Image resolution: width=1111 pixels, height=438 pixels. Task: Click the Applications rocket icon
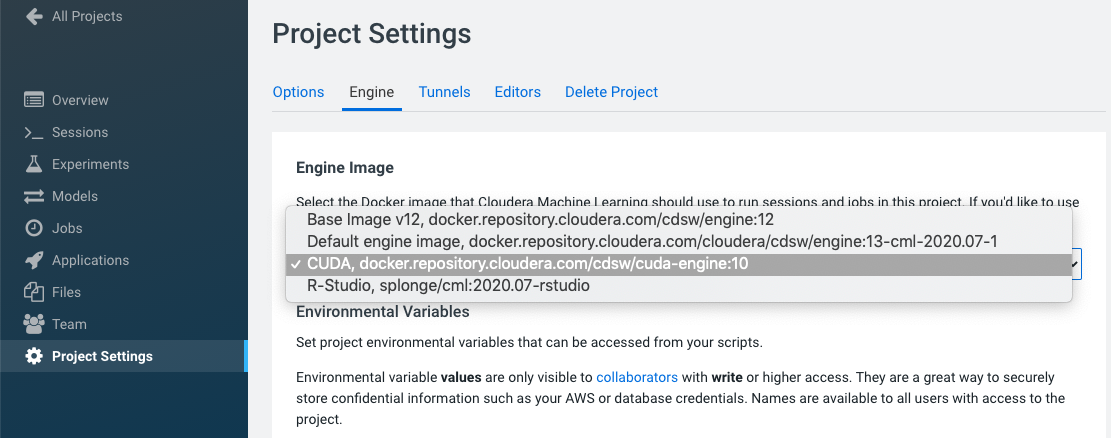tap(34, 260)
